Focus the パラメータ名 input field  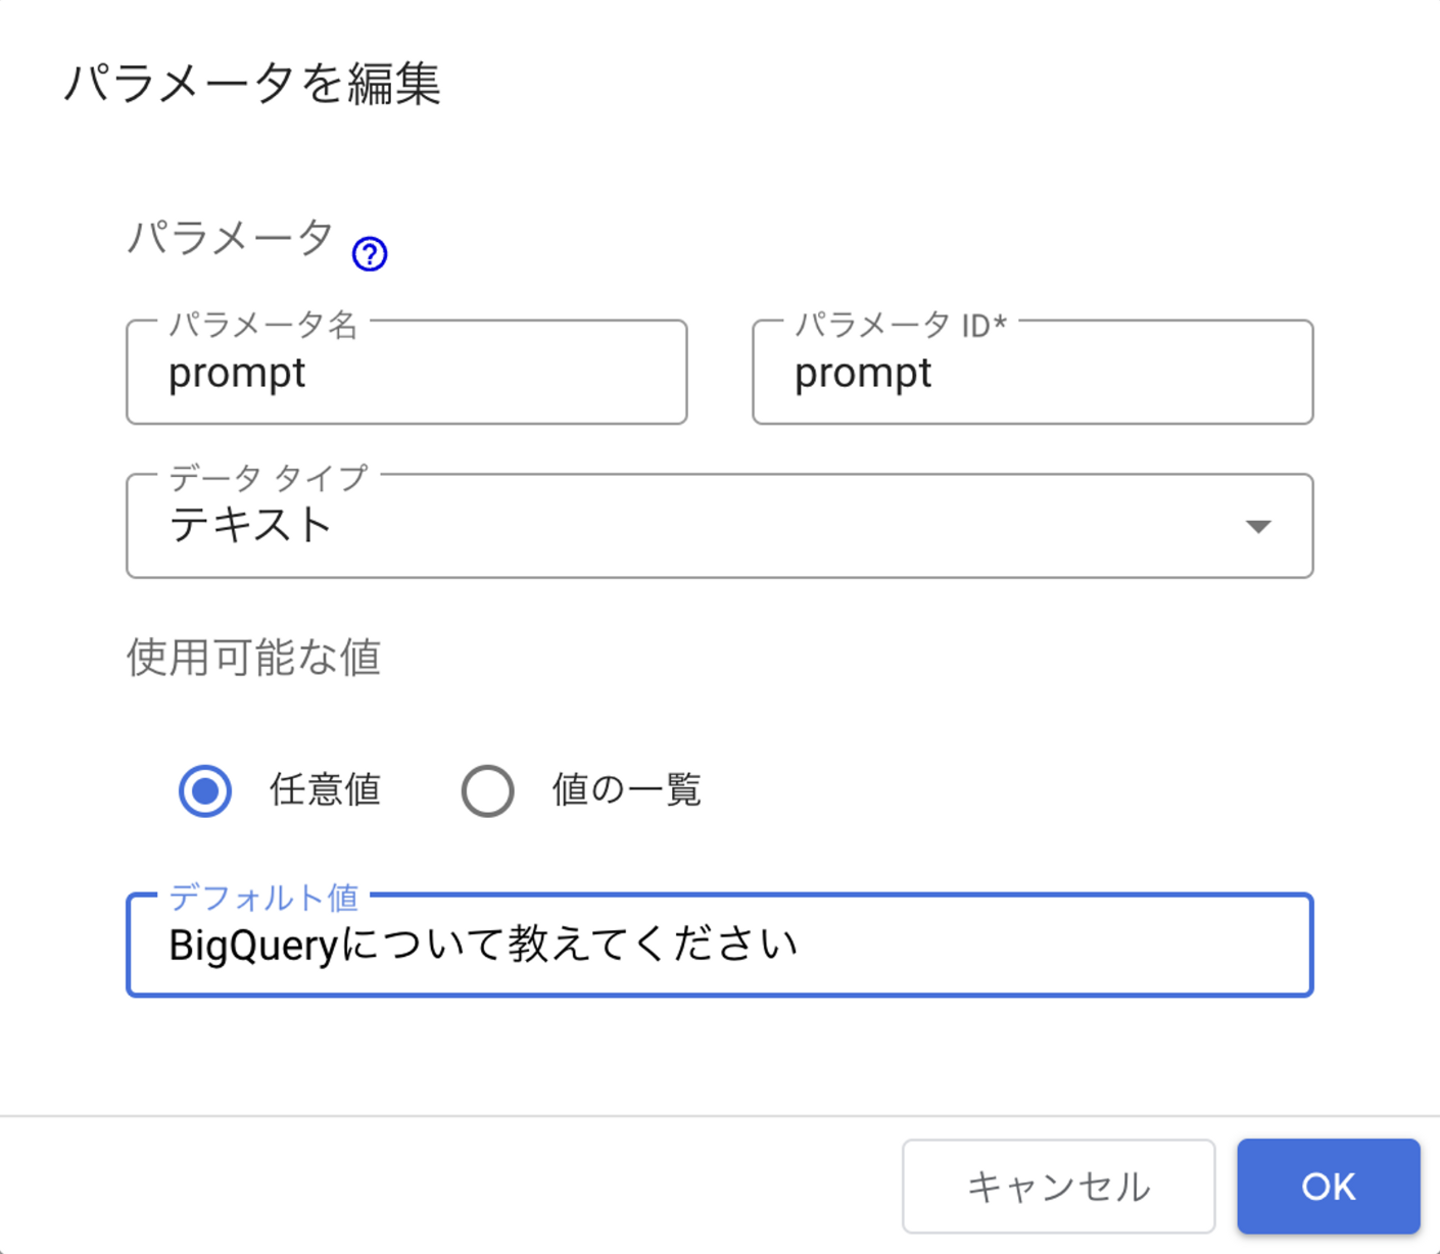[x=406, y=373]
